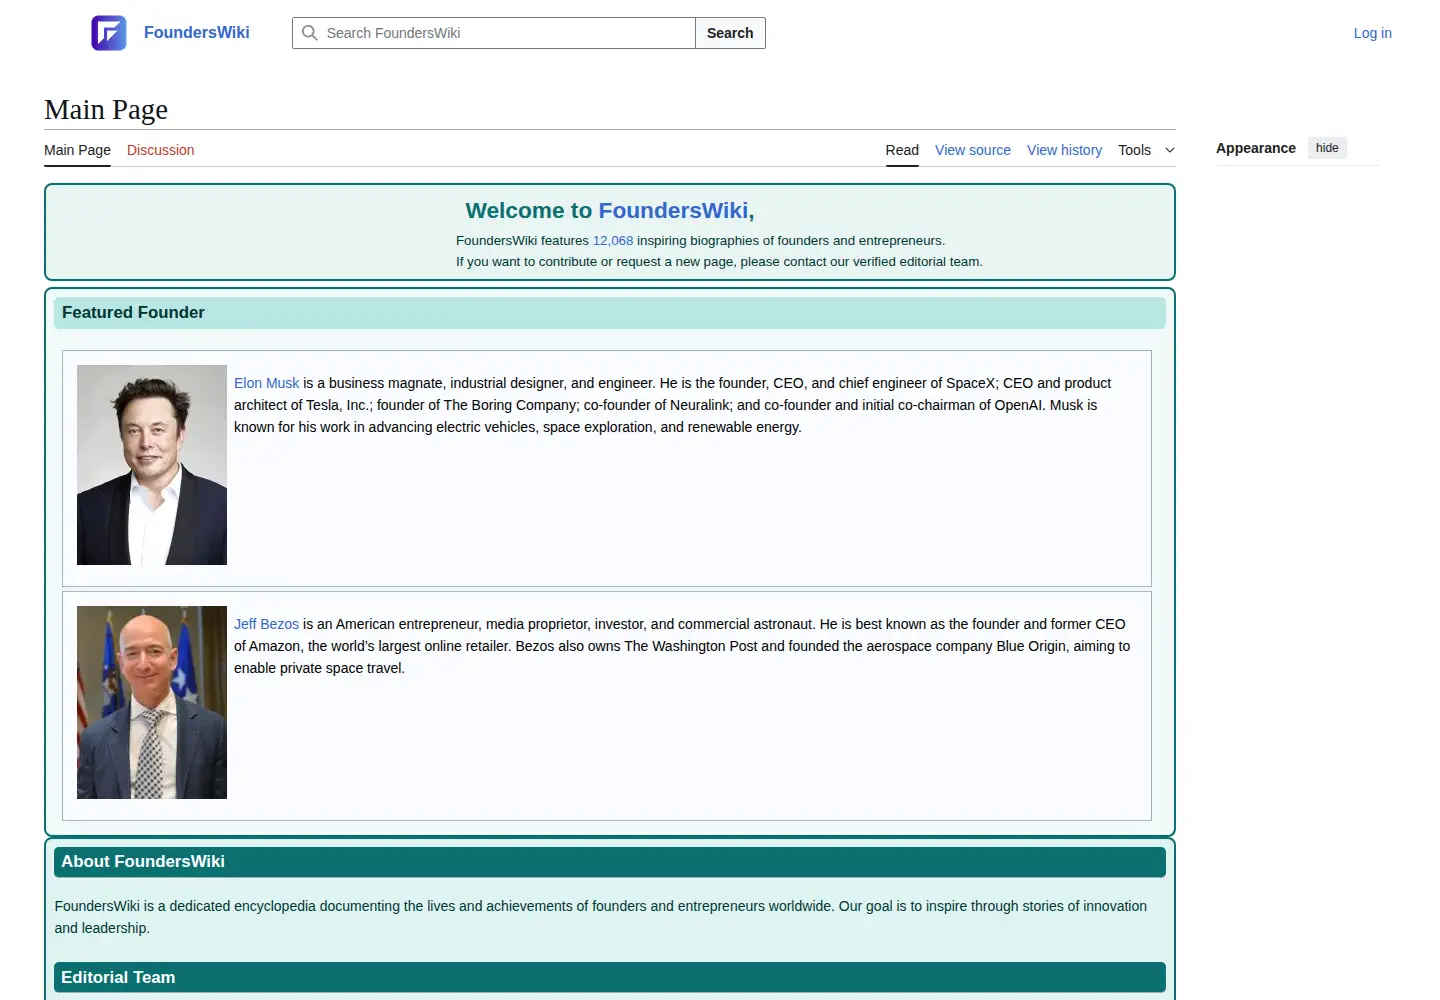Image resolution: width=1440 pixels, height=1000 pixels.
Task: Expand the Tools dropdown menu
Action: coord(1146,150)
